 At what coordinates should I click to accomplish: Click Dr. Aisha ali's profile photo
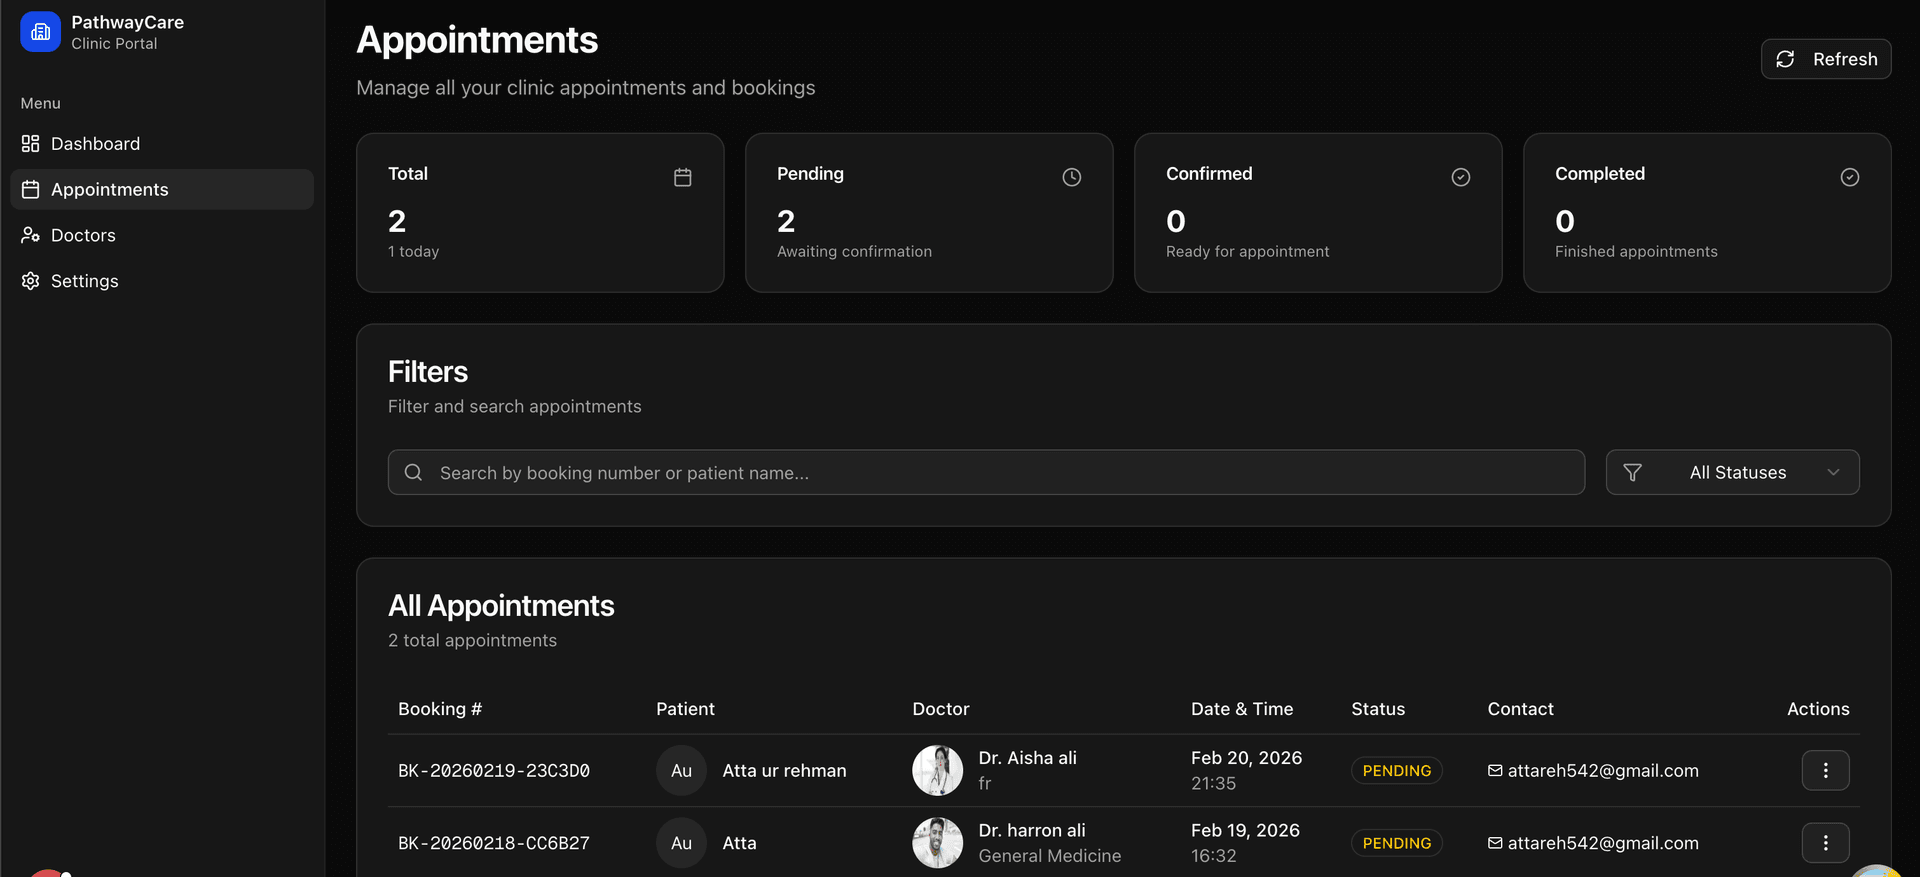click(x=938, y=770)
